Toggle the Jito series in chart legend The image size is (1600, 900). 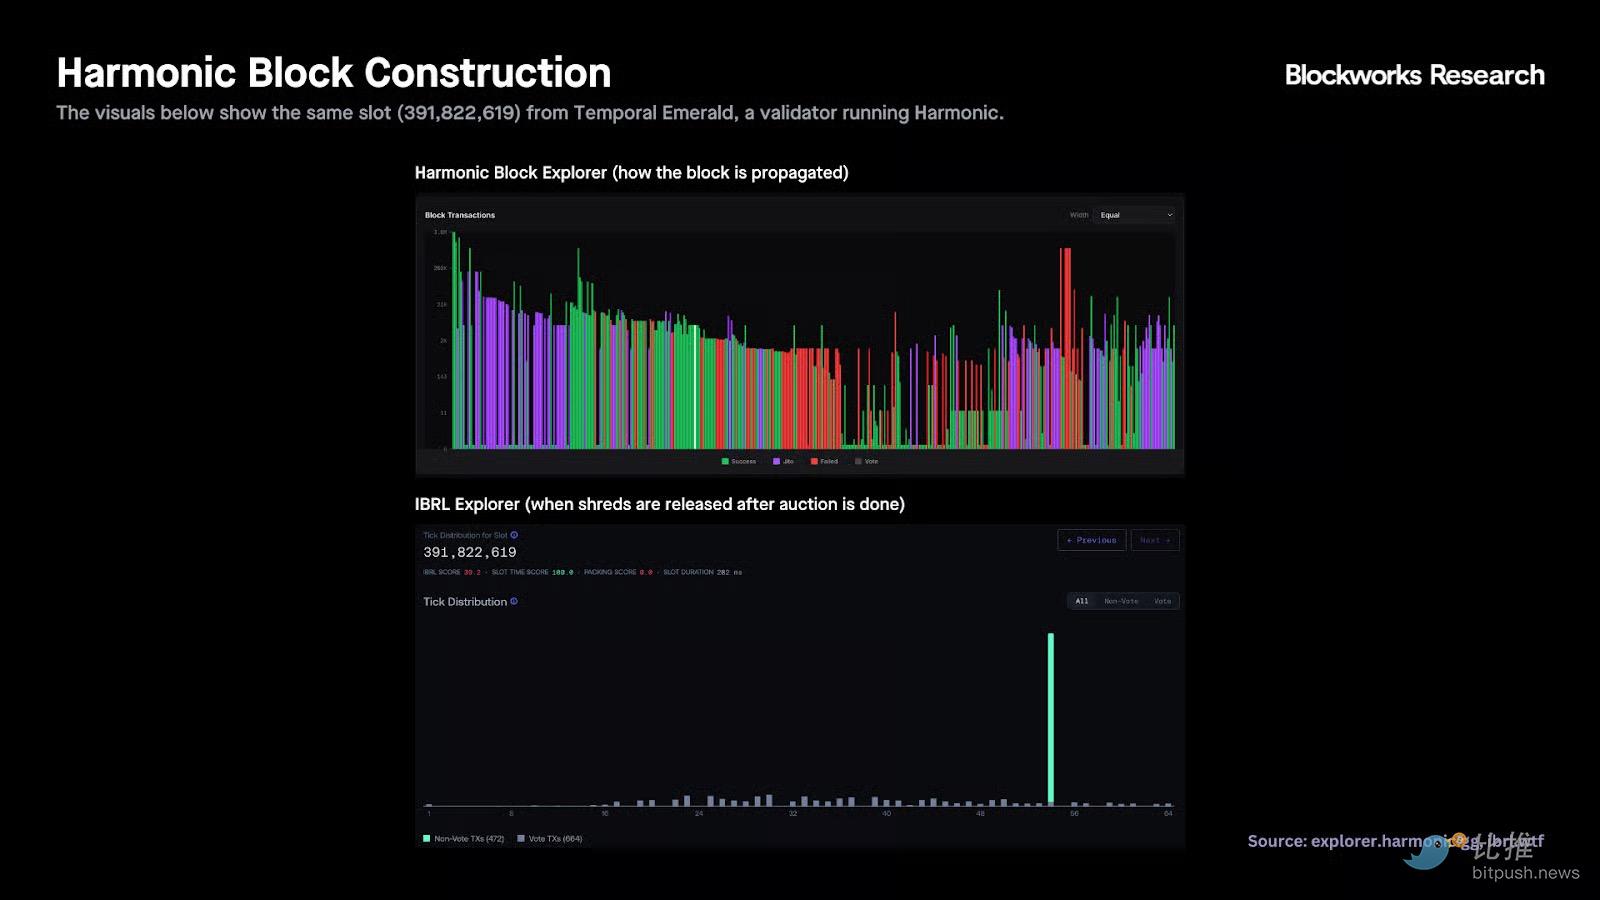[x=783, y=461]
